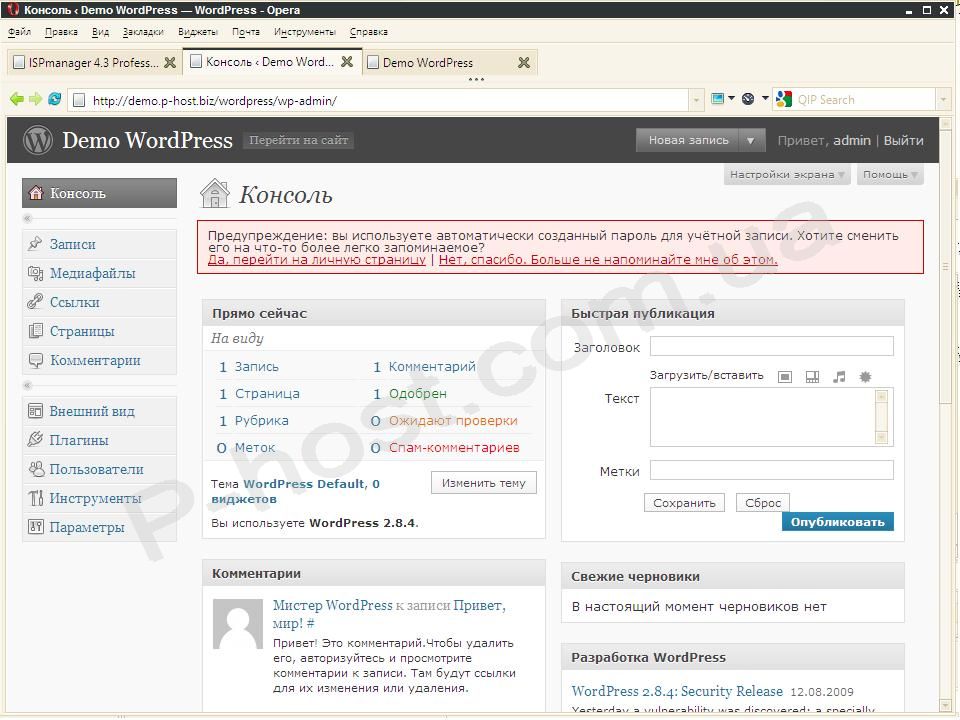The width and height of the screenshot is (960, 720).
Task: Click the Пользователи users icon
Action: coord(36,469)
